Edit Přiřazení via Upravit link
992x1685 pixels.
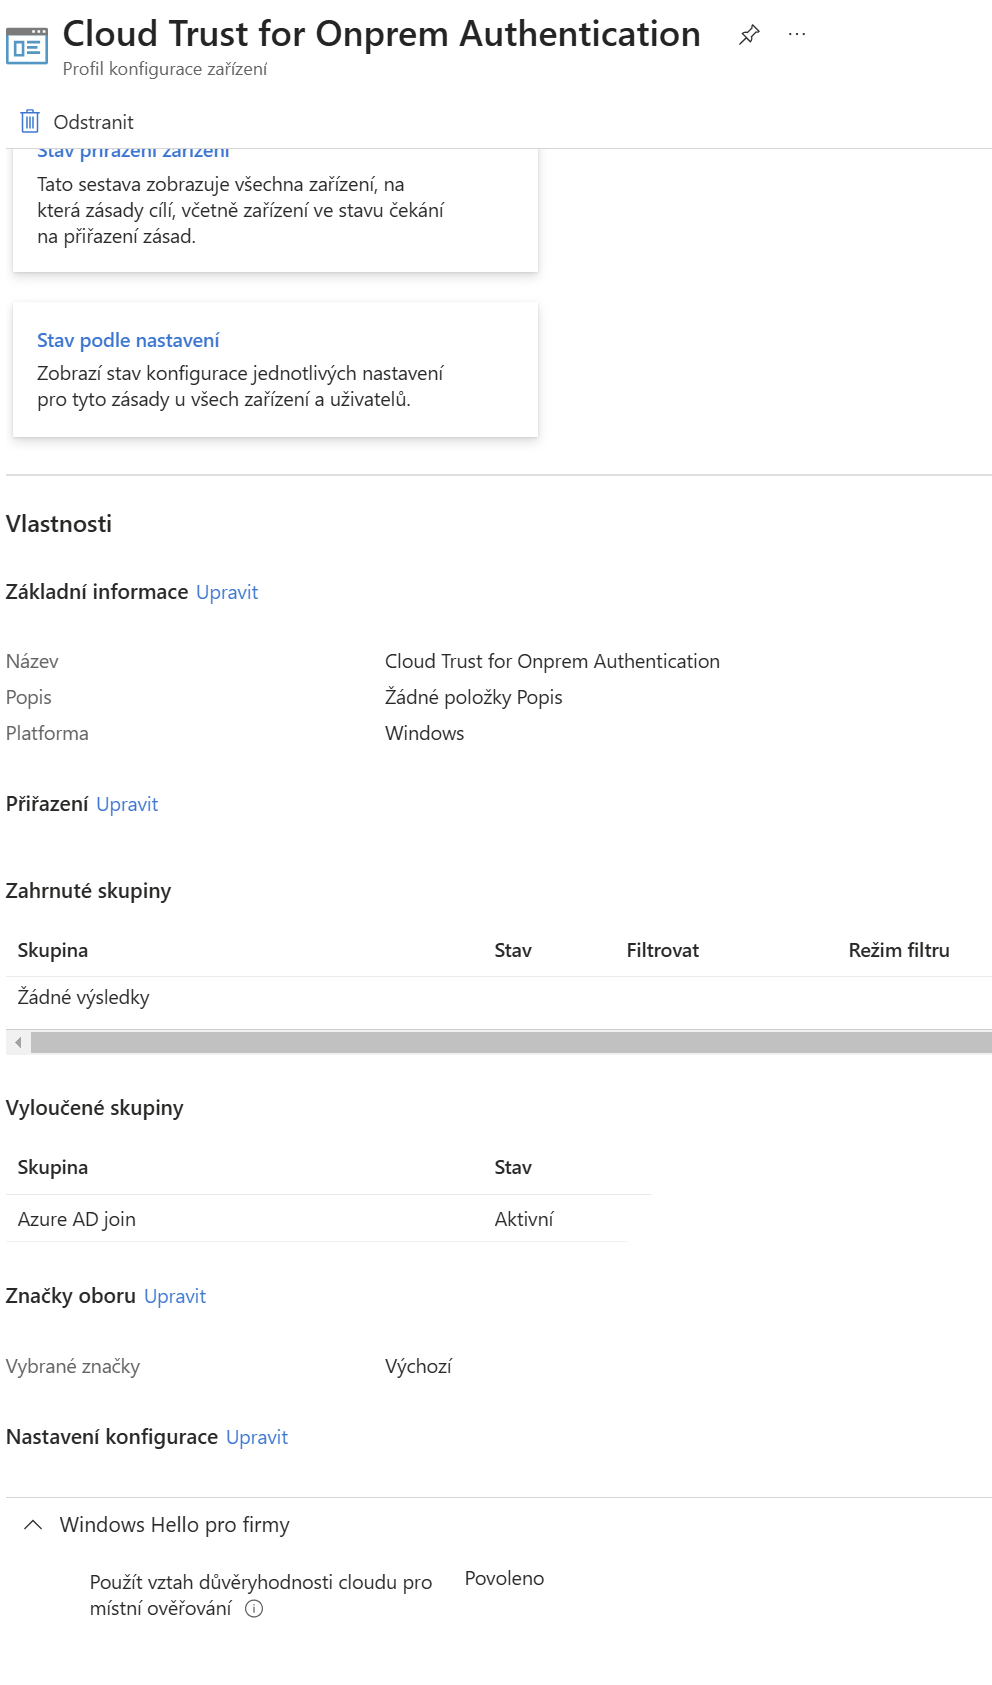coord(127,804)
